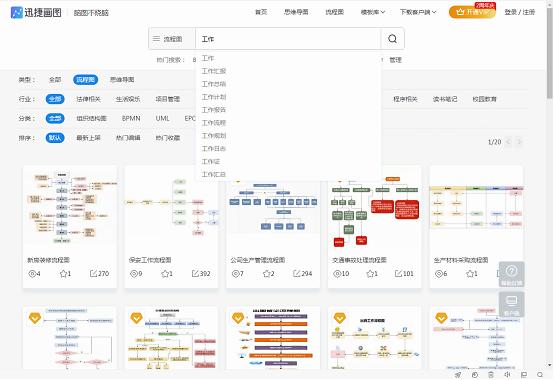The image size is (554, 380).
Task: Expand the 下载客户端 dropdown menu
Action: pos(418,12)
